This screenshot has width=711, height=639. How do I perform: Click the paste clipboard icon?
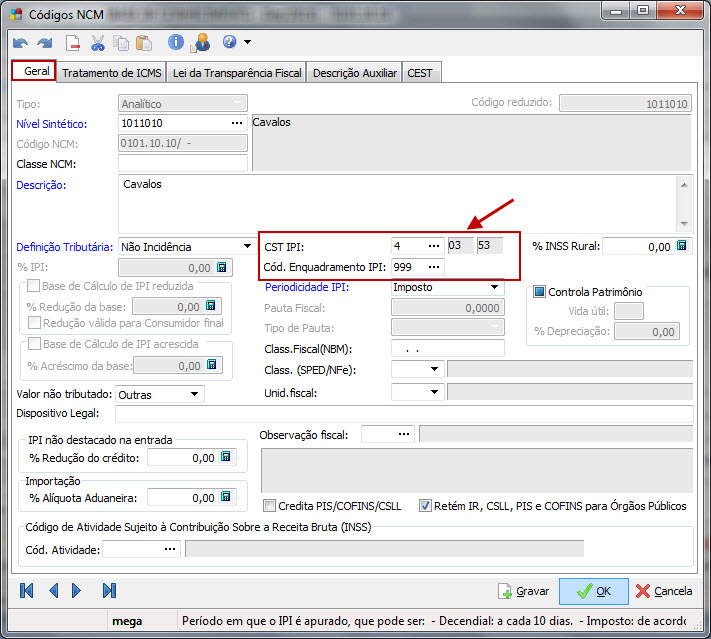[144, 43]
